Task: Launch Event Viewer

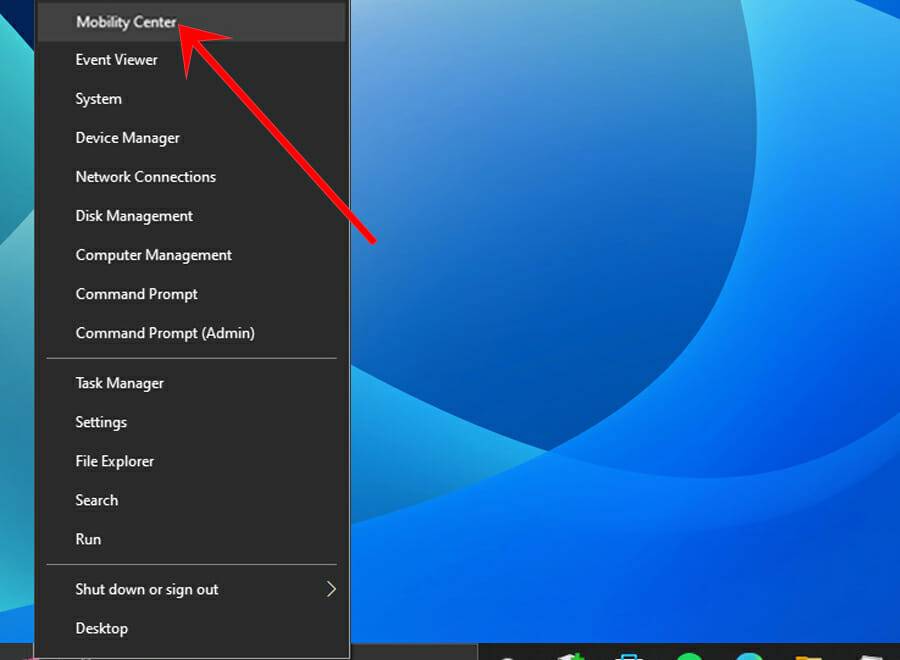Action: click(116, 60)
